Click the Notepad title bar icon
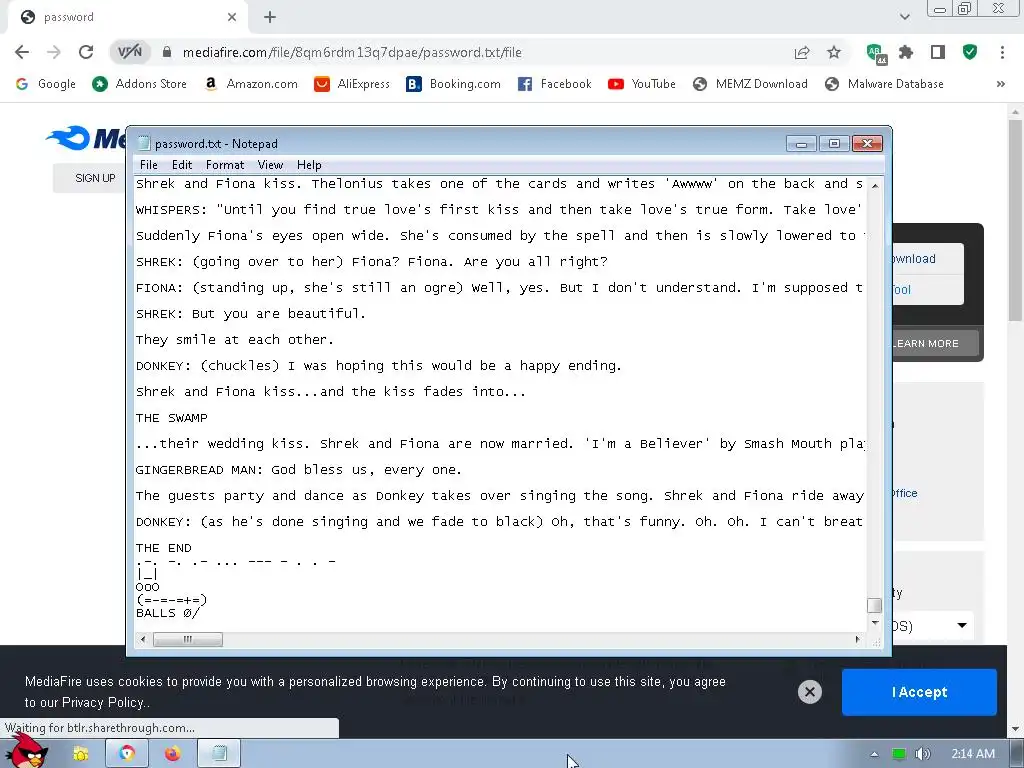 pyautogui.click(x=144, y=144)
